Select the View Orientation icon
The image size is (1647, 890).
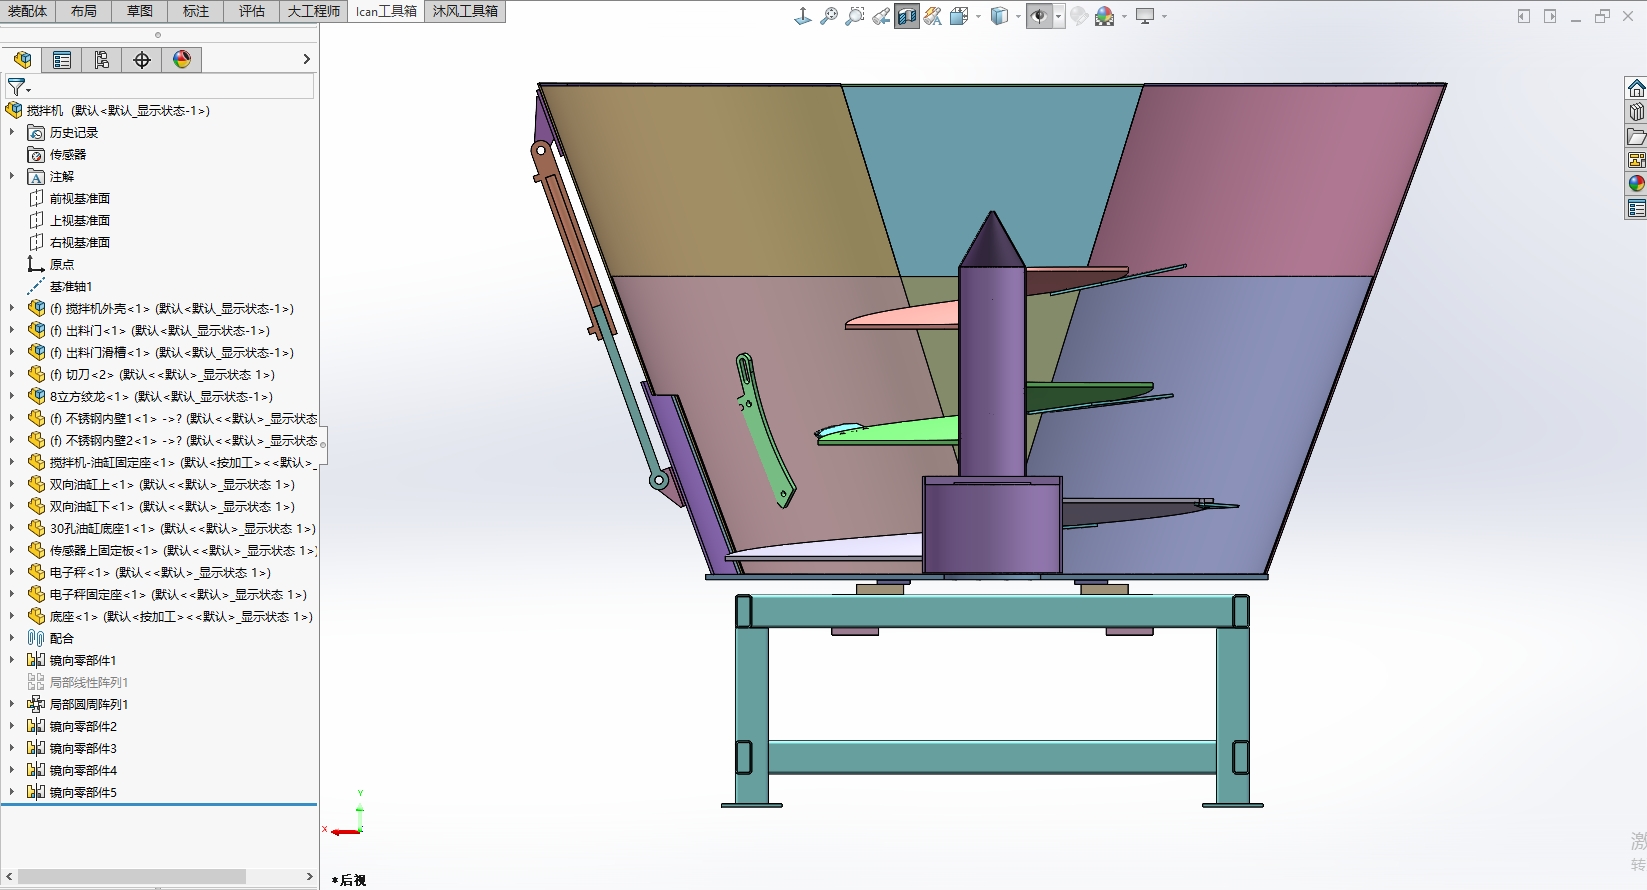point(802,16)
